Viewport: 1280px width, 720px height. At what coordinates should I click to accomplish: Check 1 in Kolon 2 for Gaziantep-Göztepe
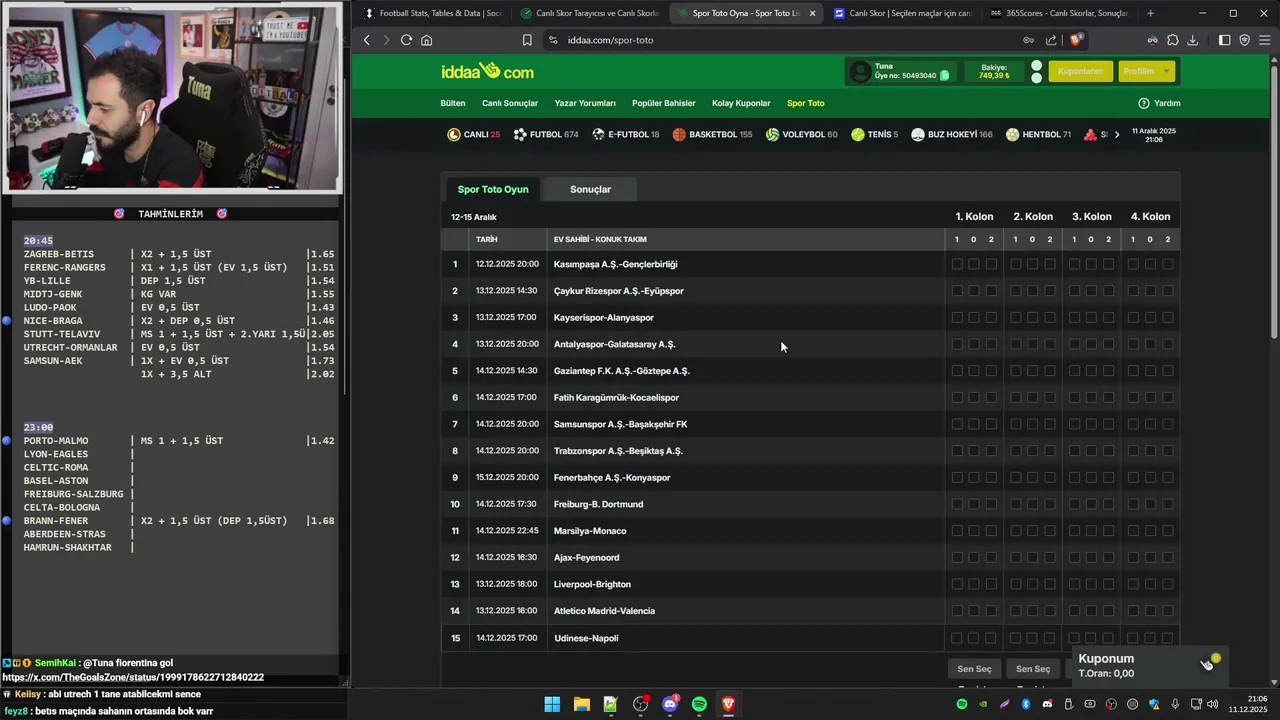click(x=1016, y=371)
